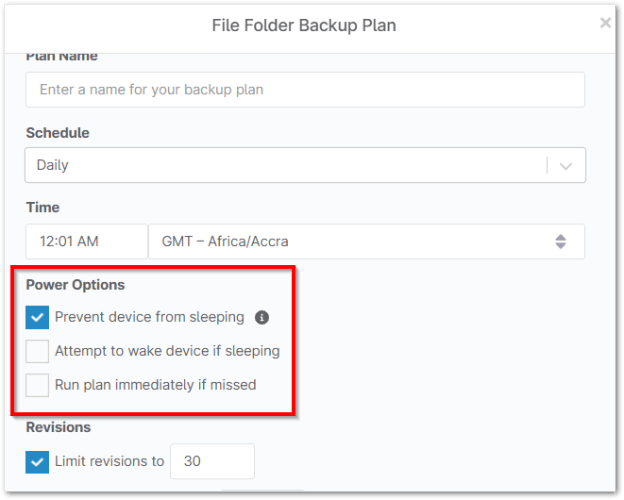Click the Attempt to wake device label text

click(167, 351)
